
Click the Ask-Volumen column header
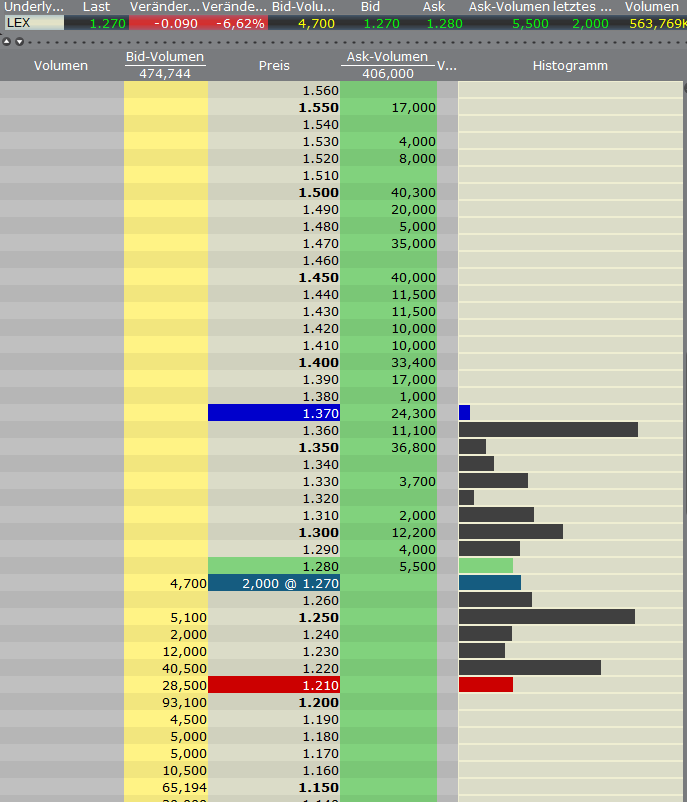pos(387,57)
